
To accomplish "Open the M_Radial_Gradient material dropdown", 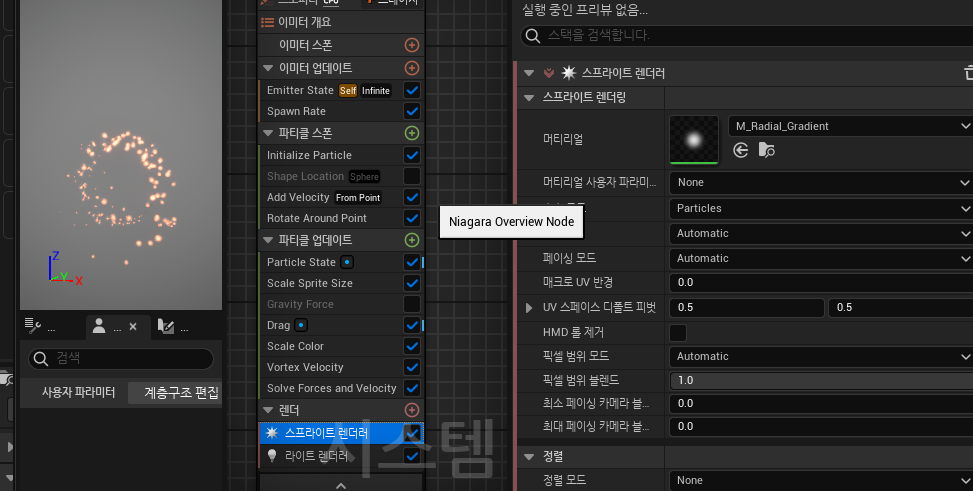I will tap(850, 126).
